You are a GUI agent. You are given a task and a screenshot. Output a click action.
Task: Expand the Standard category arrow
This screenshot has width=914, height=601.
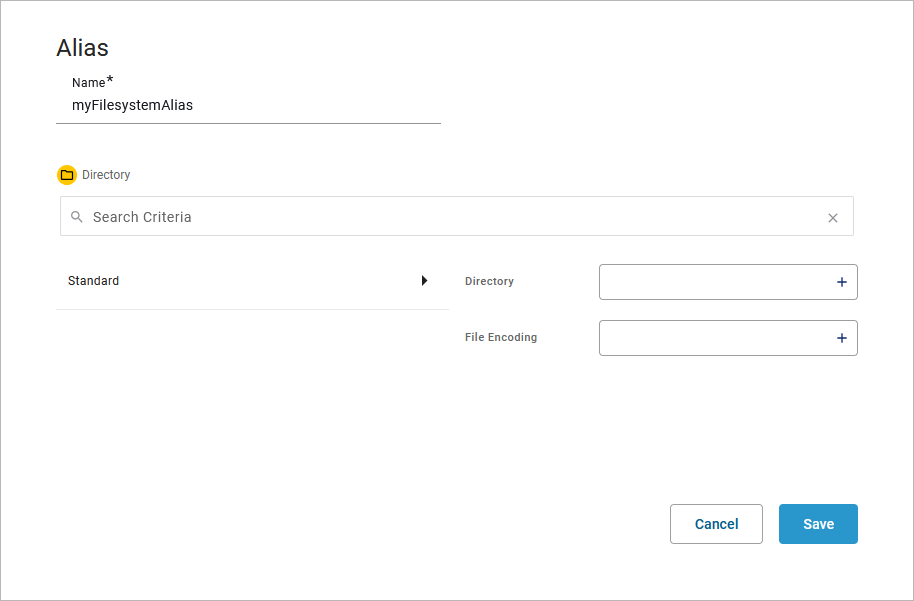pos(424,281)
